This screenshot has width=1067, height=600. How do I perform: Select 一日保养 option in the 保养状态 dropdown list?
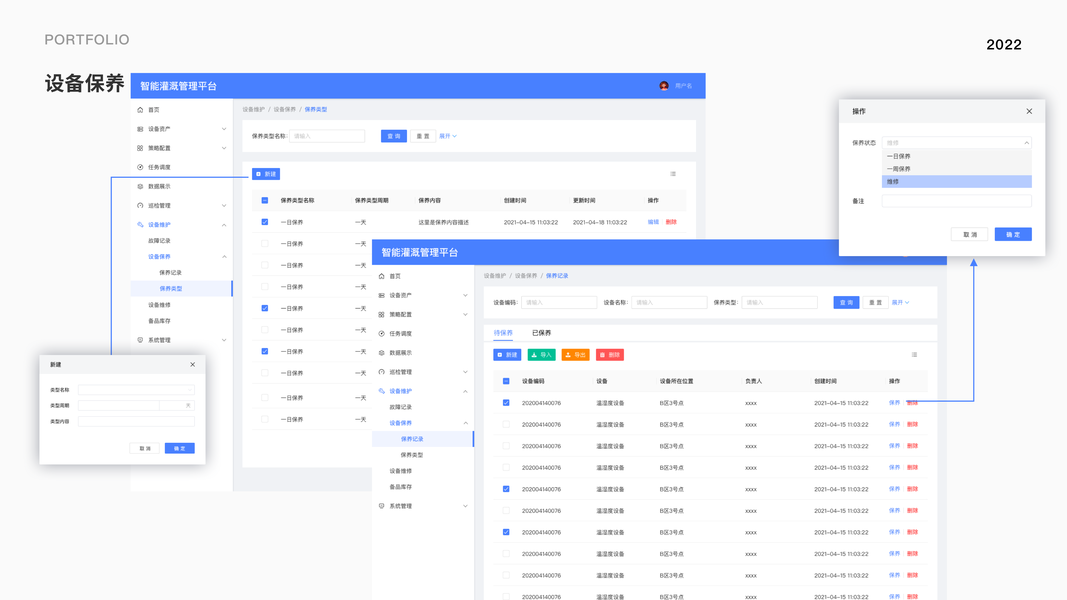957,156
